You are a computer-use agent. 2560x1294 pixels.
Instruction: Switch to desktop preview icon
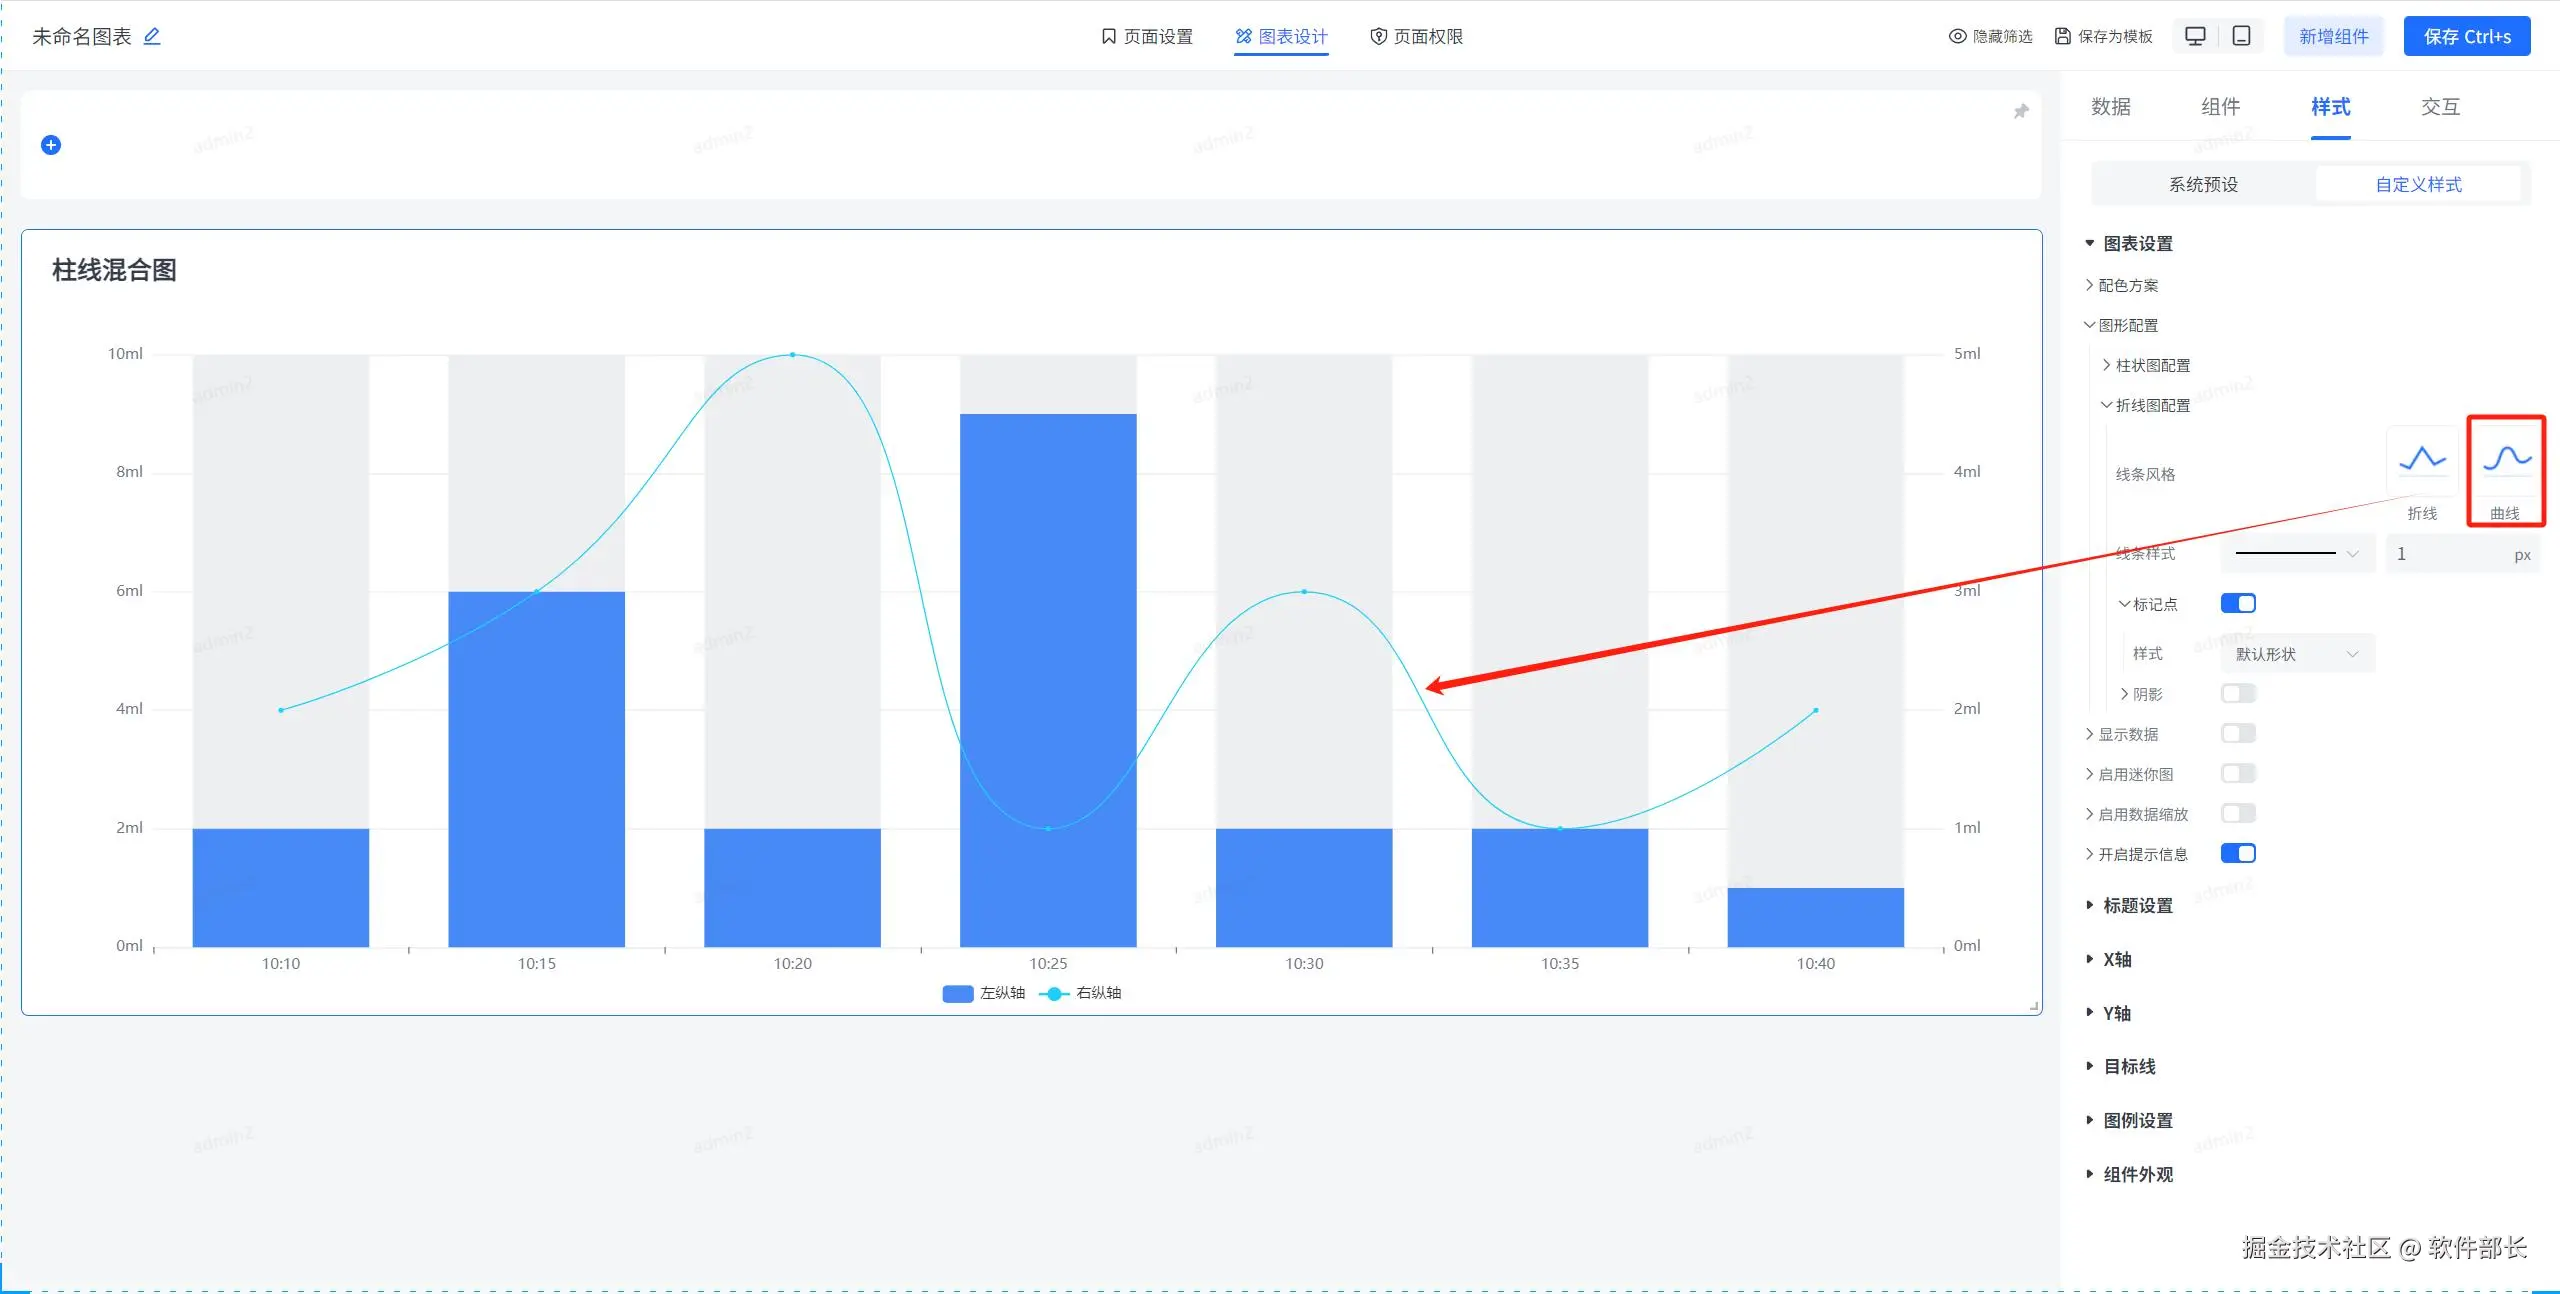[2195, 36]
